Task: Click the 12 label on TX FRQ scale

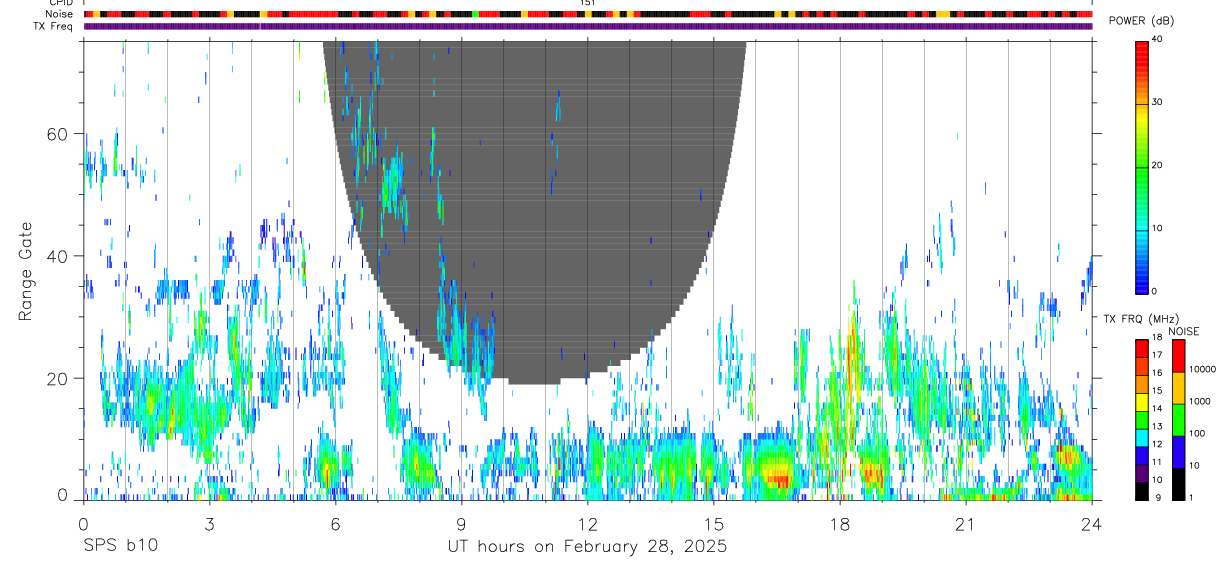Action: point(1158,444)
